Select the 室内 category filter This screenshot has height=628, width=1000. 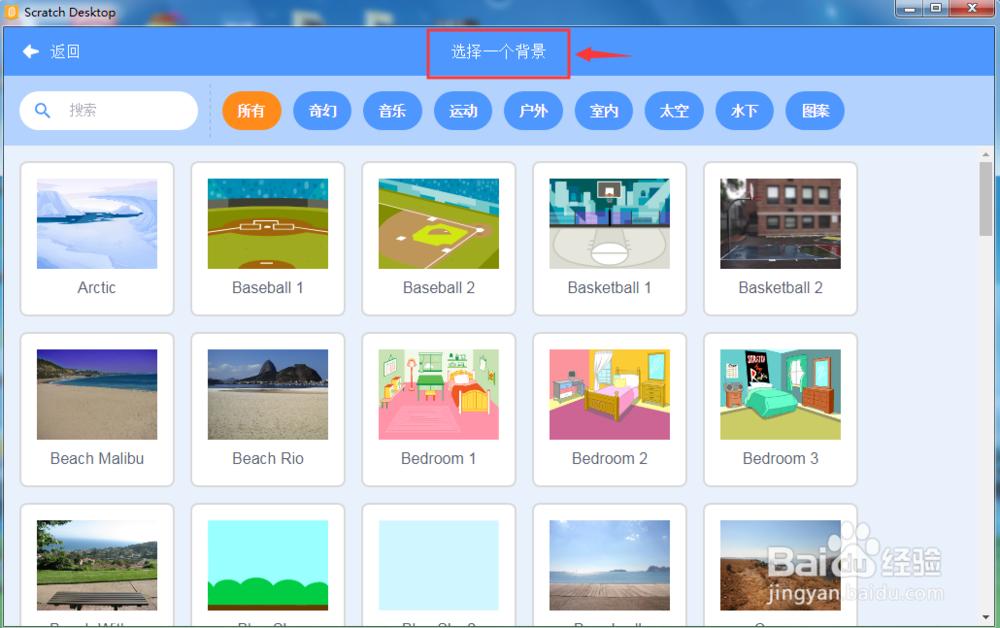coord(604,111)
